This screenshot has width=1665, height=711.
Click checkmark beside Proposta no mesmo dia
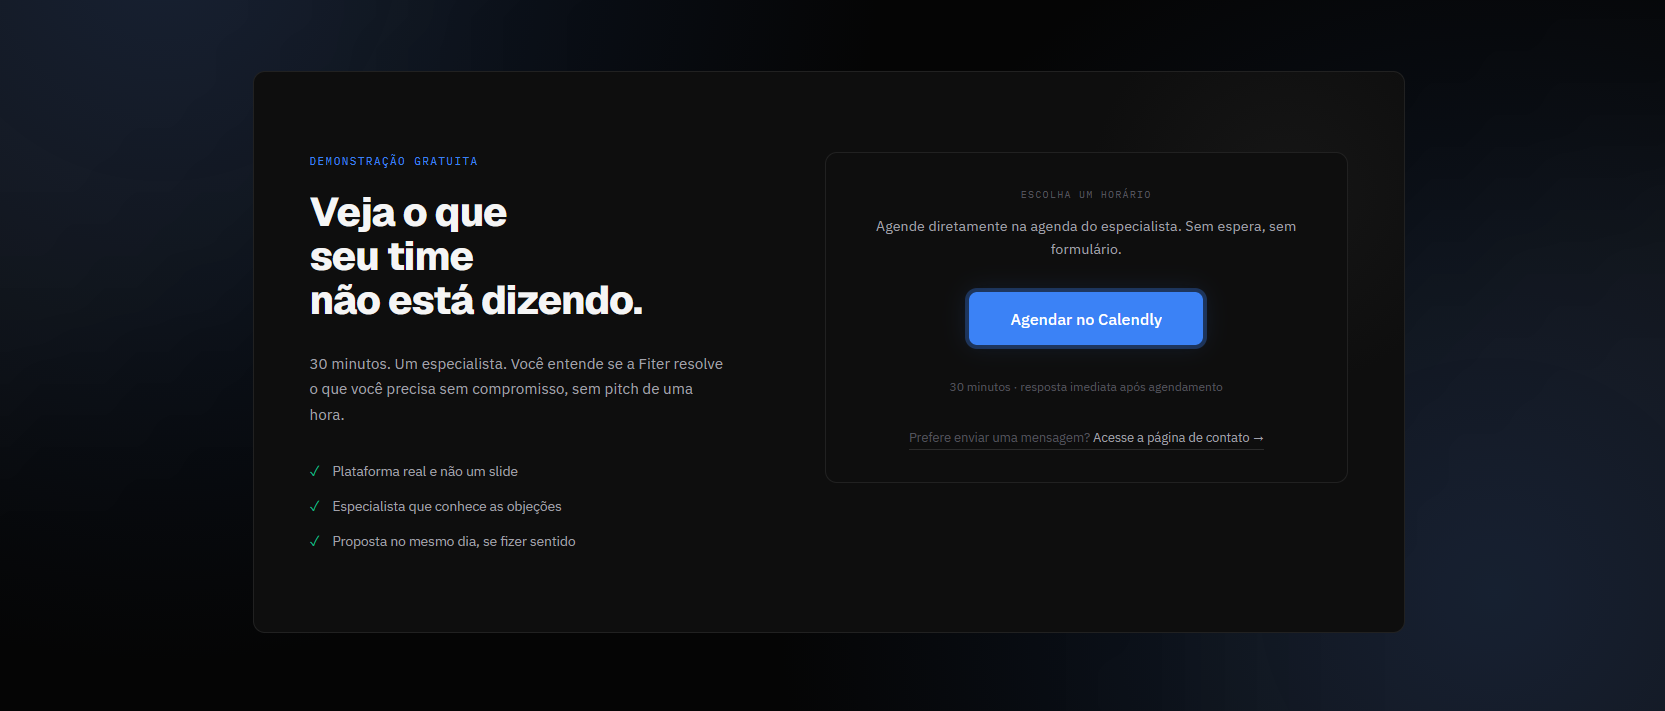click(x=315, y=541)
